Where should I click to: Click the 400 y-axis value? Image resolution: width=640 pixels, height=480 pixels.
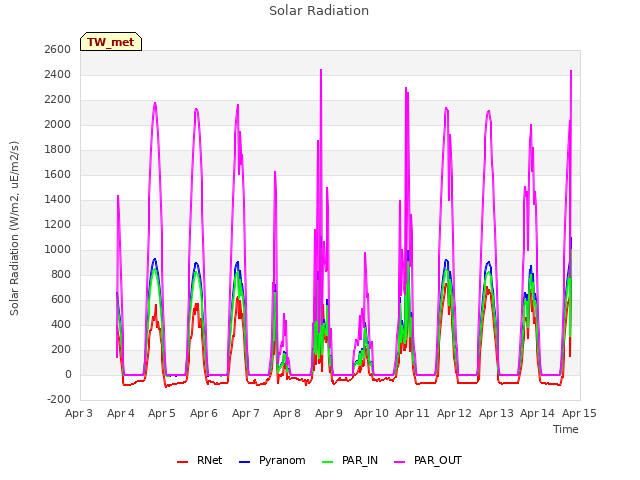(x=61, y=324)
